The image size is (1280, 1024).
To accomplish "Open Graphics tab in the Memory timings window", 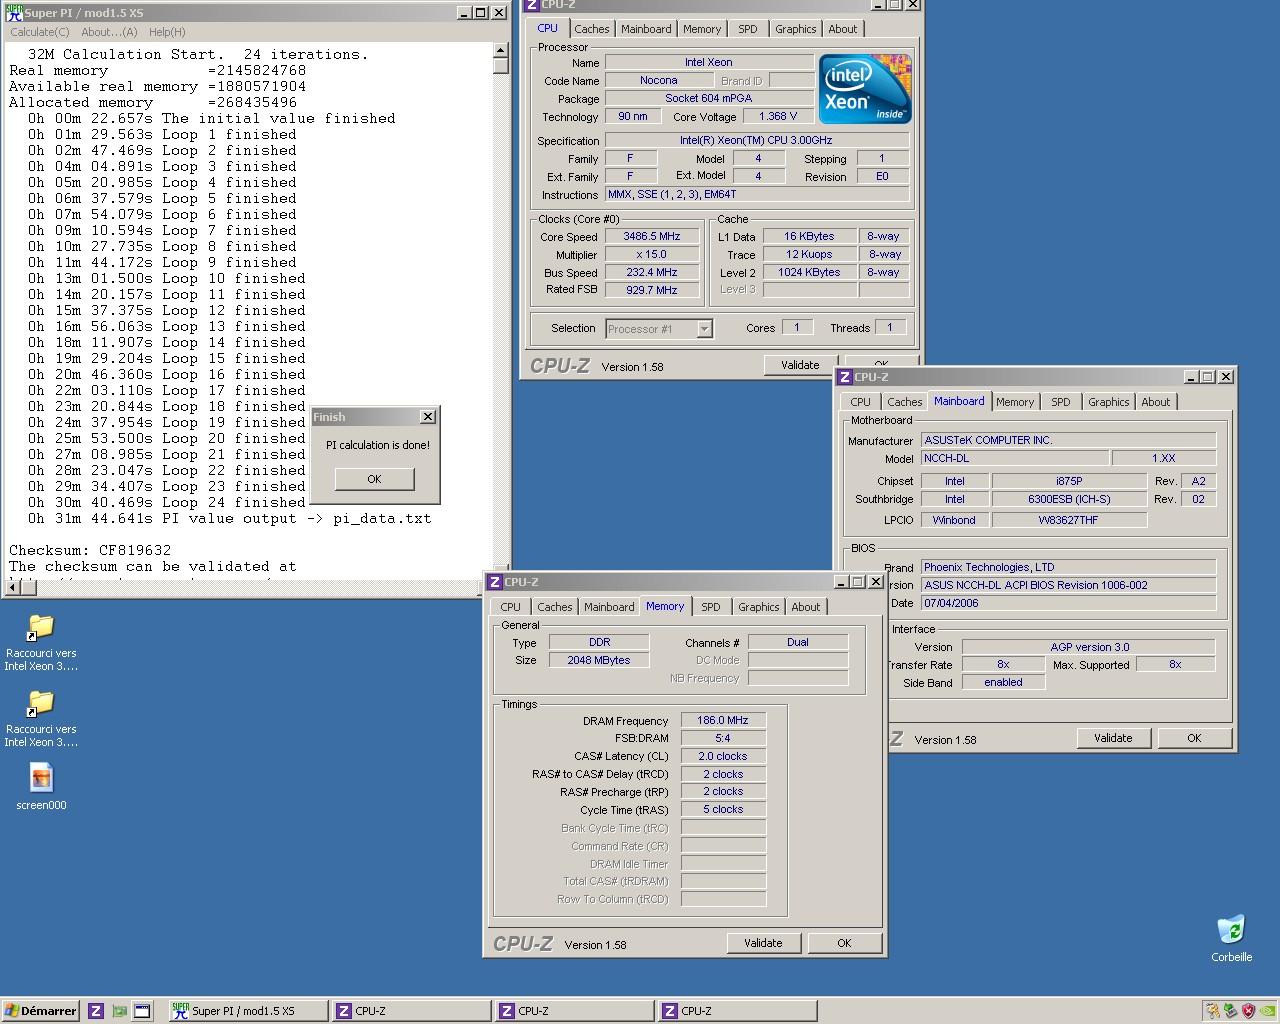I will pyautogui.click(x=759, y=607).
